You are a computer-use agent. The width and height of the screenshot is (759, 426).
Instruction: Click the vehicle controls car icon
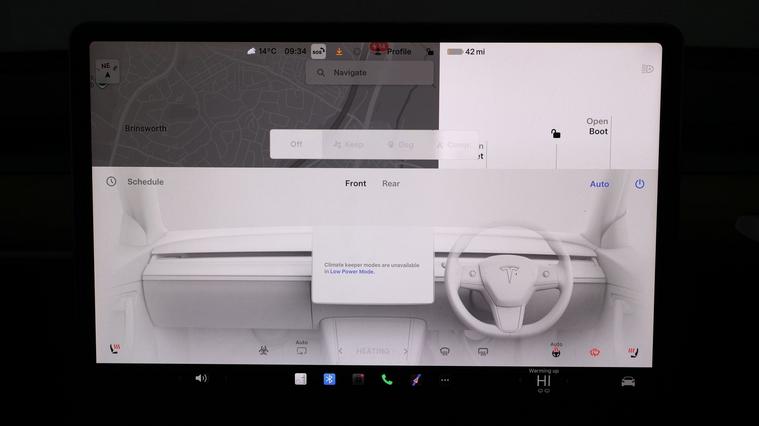tap(628, 381)
